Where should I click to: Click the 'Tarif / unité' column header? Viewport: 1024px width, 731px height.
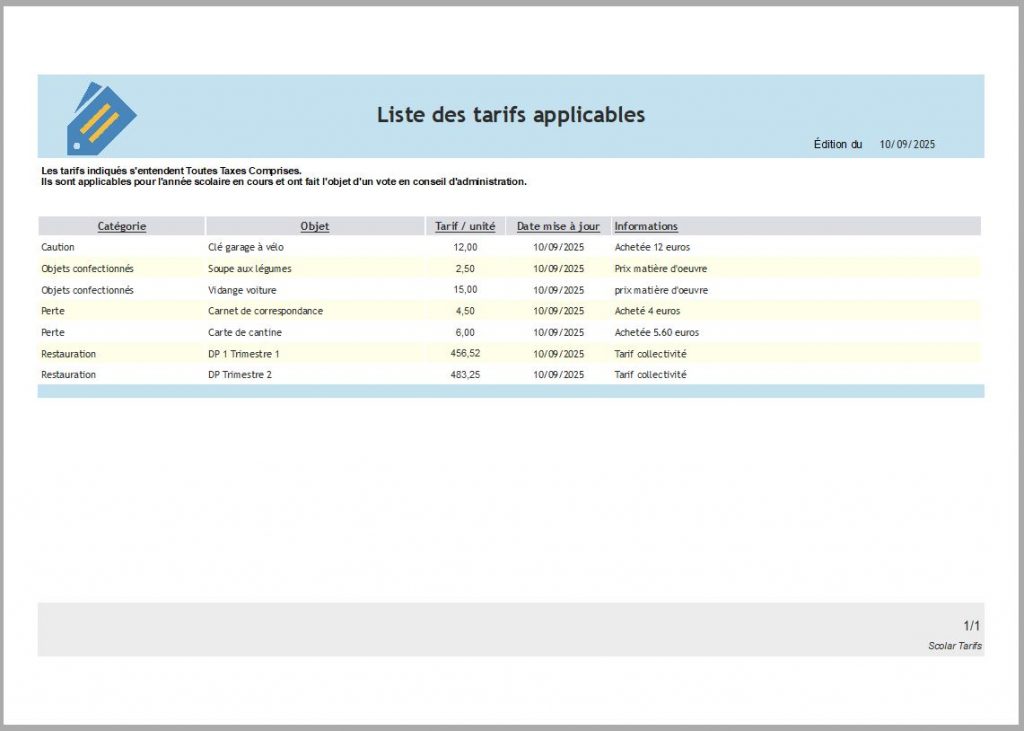tap(465, 226)
